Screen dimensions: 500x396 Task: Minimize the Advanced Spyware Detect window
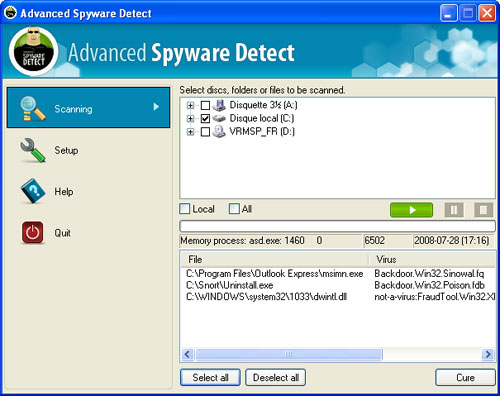448,13
